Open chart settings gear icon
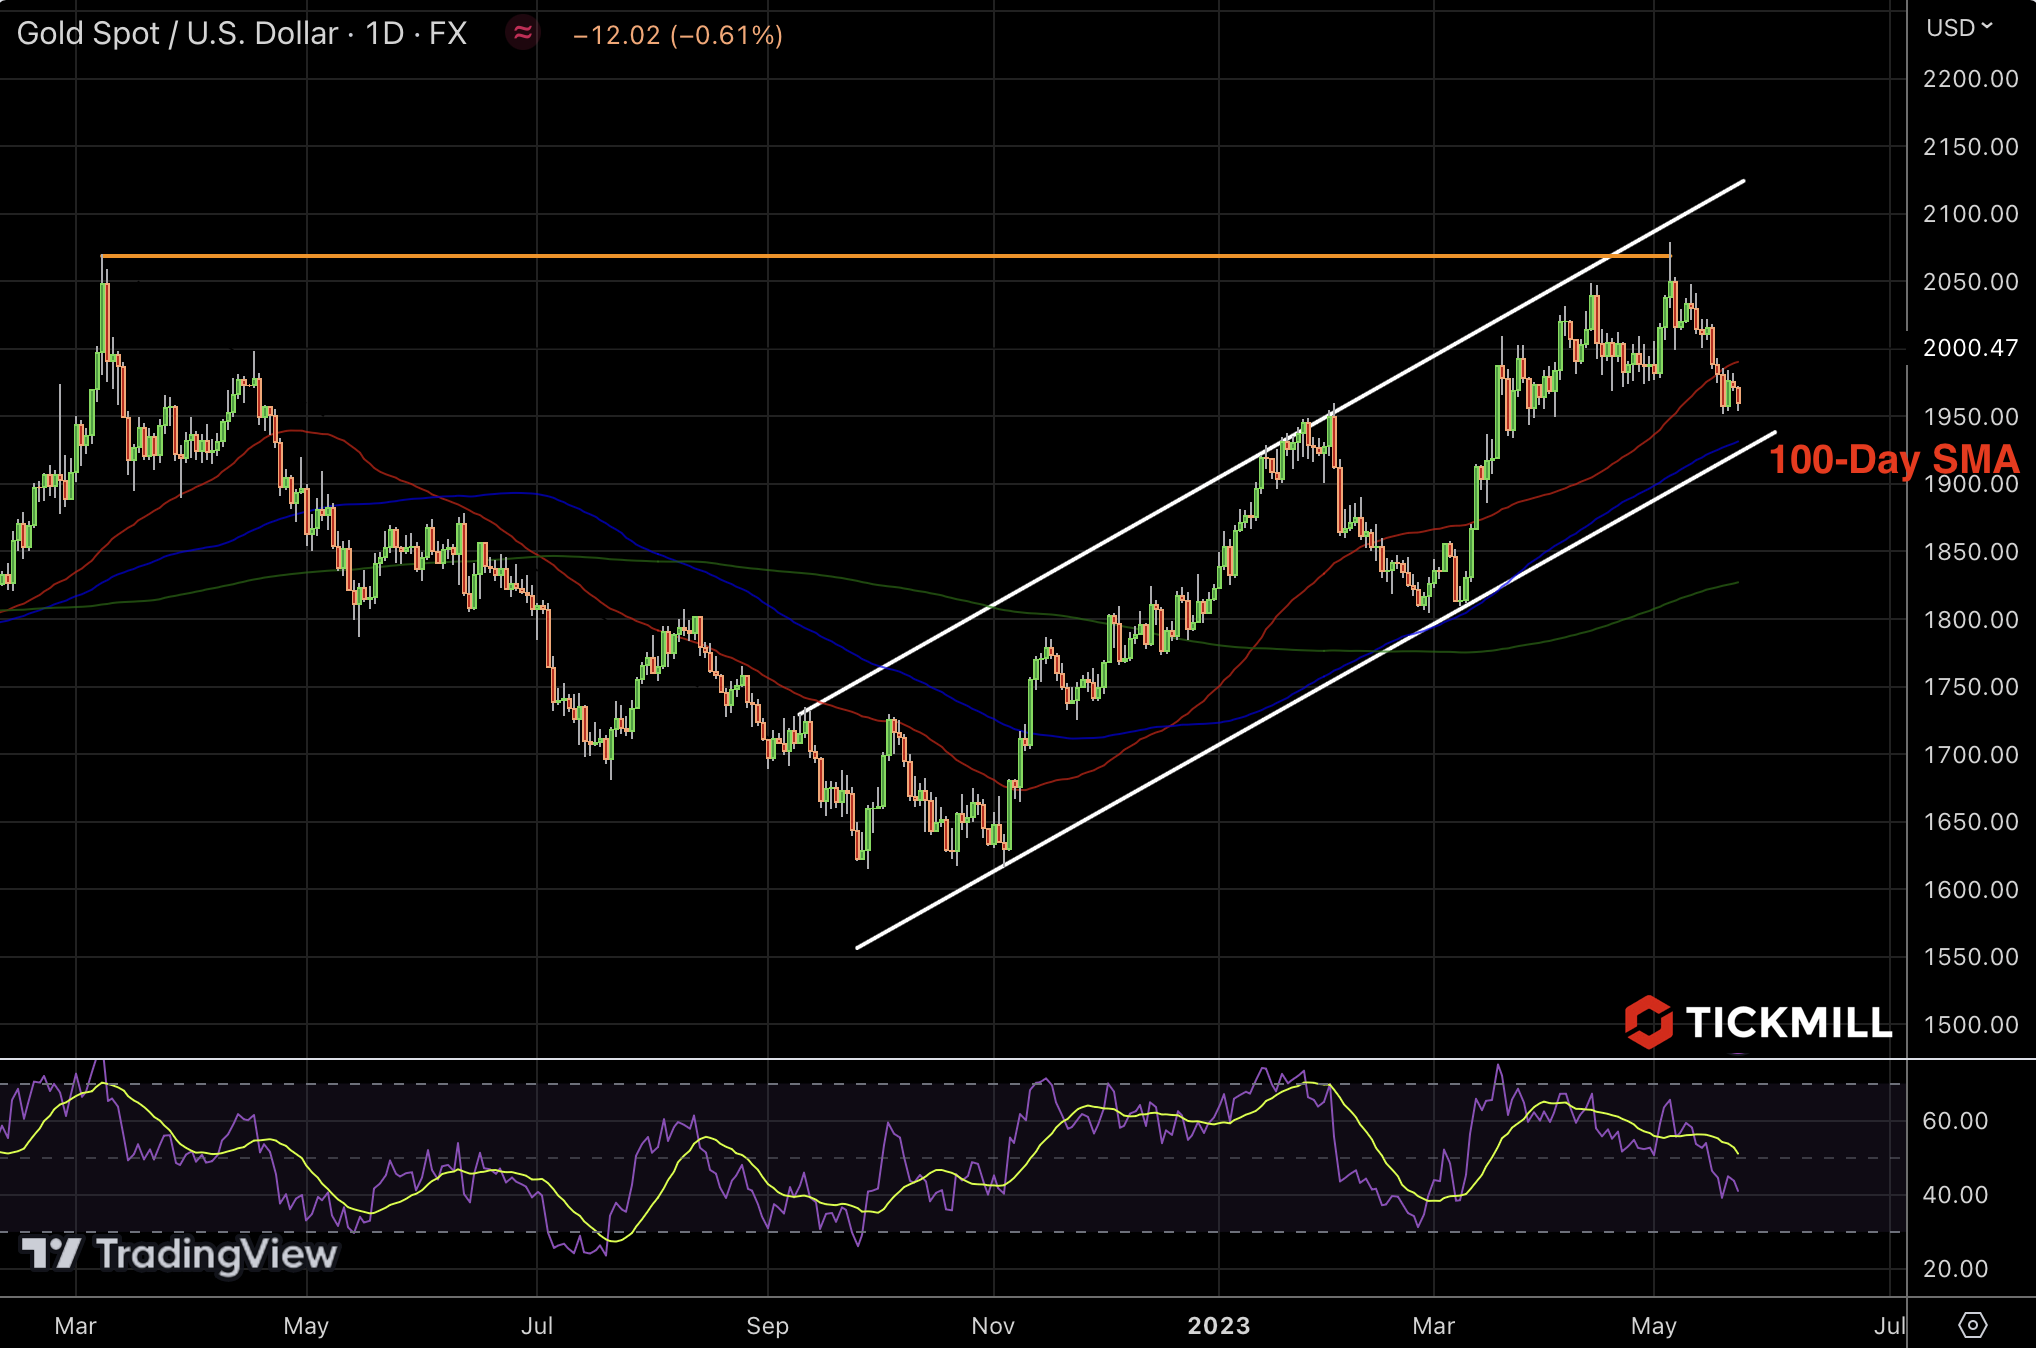This screenshot has height=1348, width=2036. tap(1972, 1325)
